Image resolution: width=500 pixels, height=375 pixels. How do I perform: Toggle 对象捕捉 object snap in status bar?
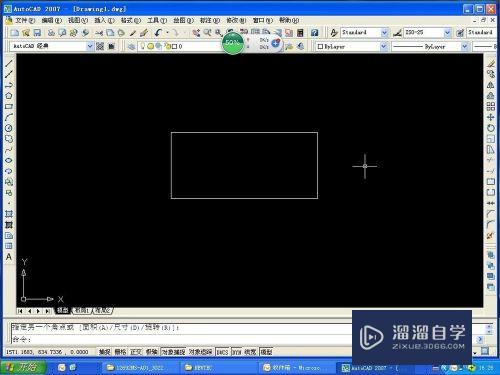tap(173, 352)
